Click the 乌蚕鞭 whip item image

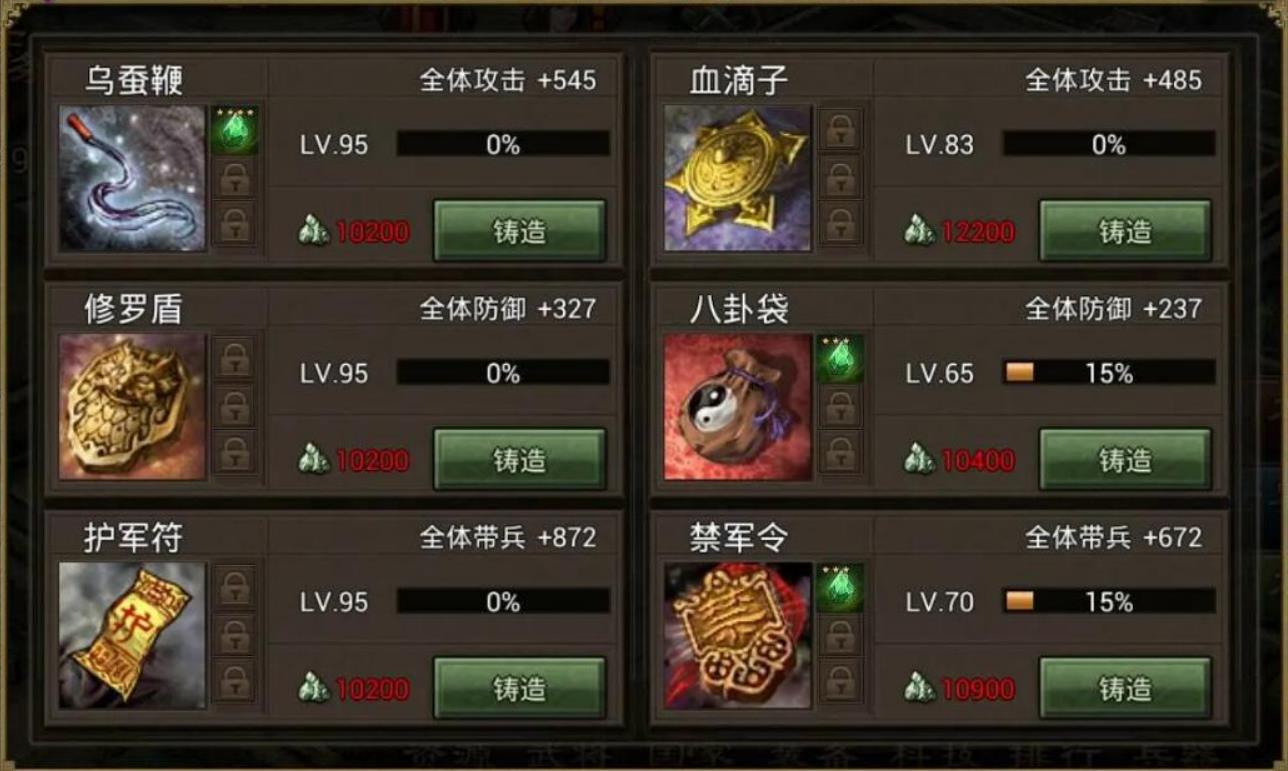tap(132, 178)
